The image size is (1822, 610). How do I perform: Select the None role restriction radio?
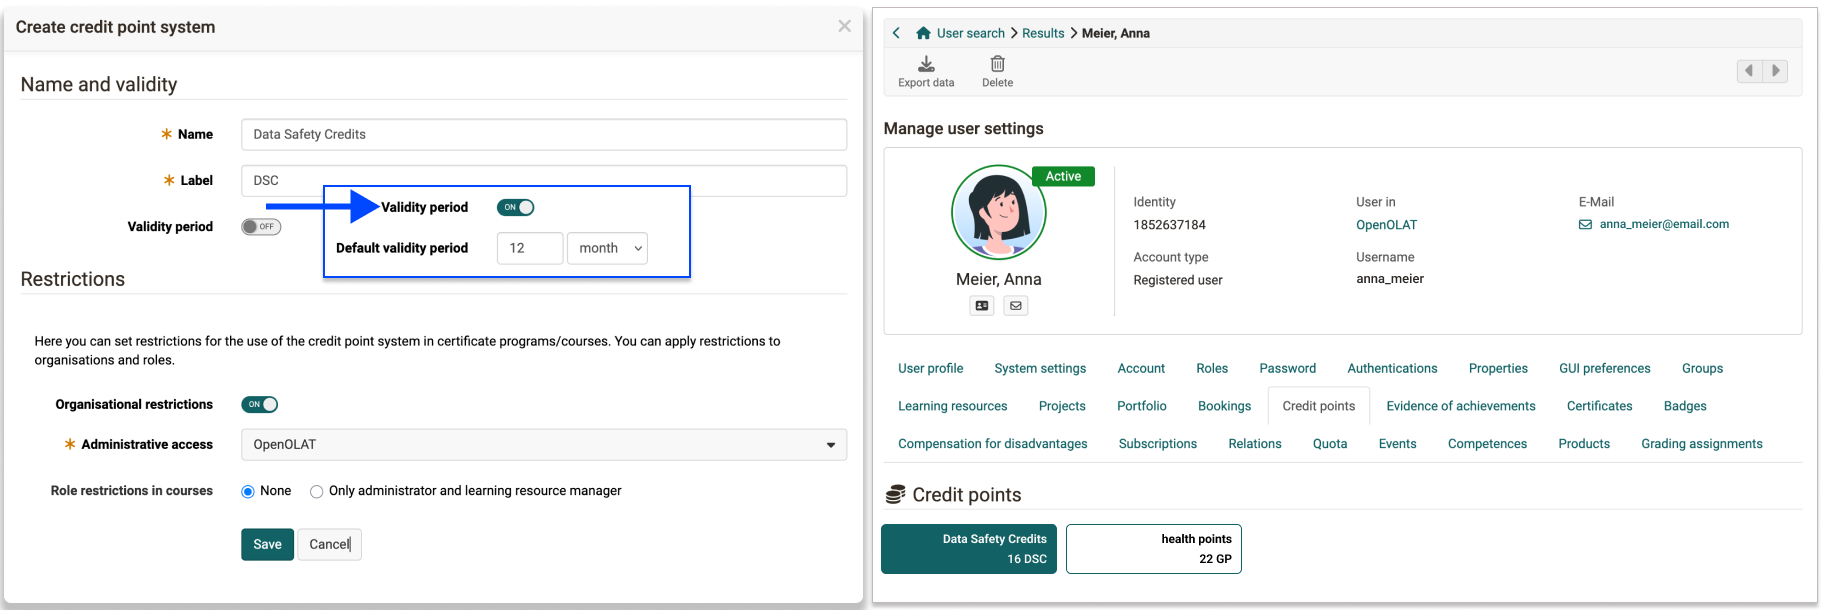[248, 492]
